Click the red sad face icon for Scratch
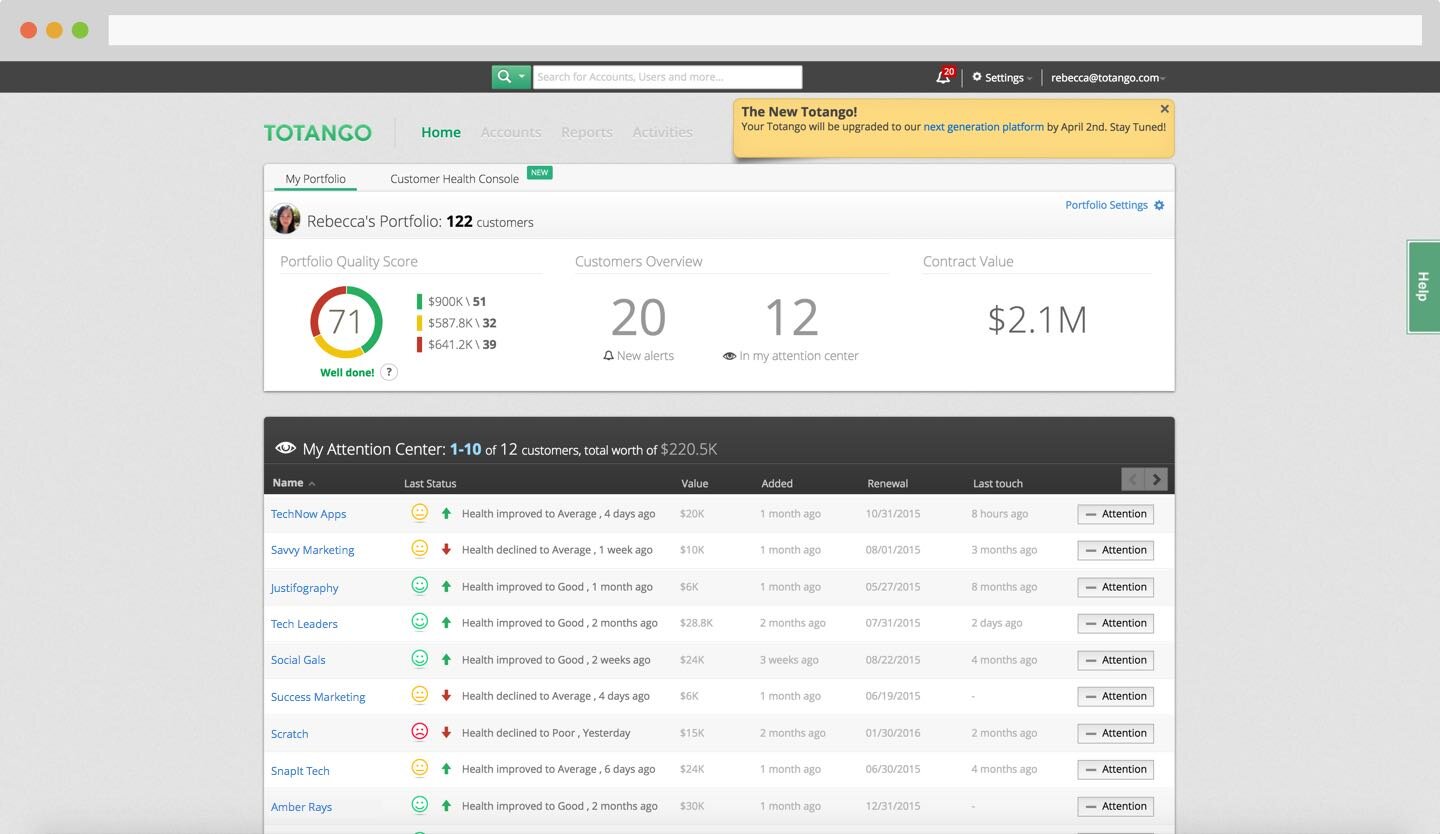Screen dimensions: 1440x834 [420, 731]
